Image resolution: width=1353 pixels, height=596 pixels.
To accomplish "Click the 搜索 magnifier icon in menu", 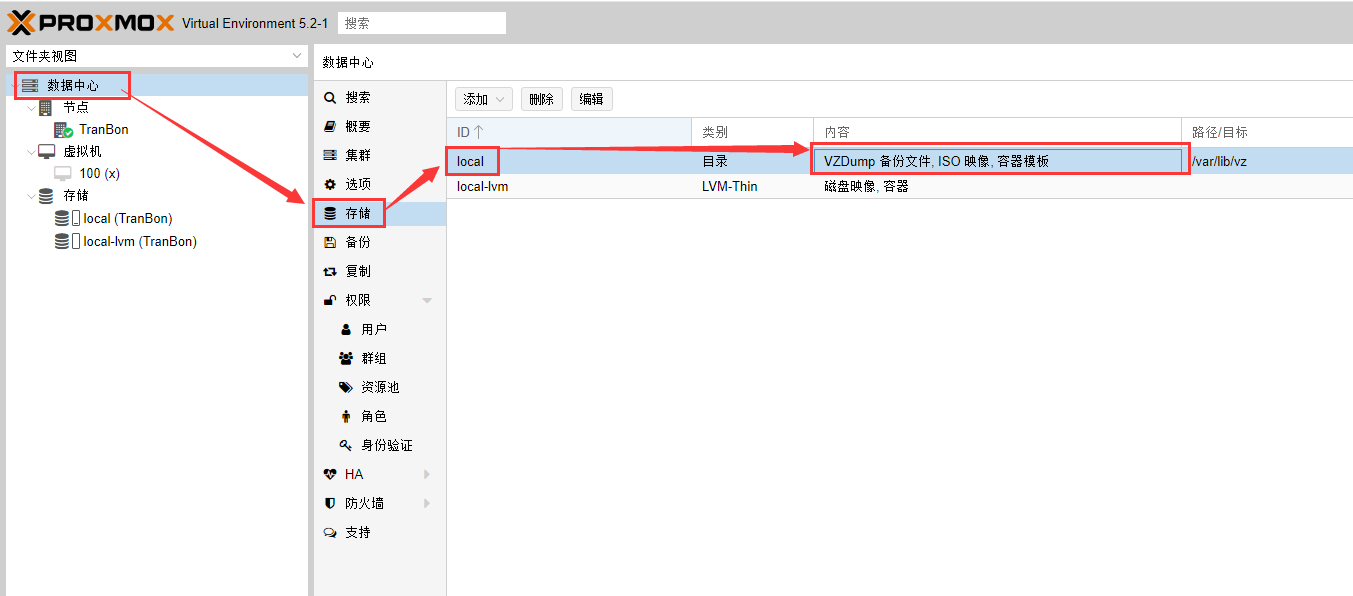I will pyautogui.click(x=330, y=98).
